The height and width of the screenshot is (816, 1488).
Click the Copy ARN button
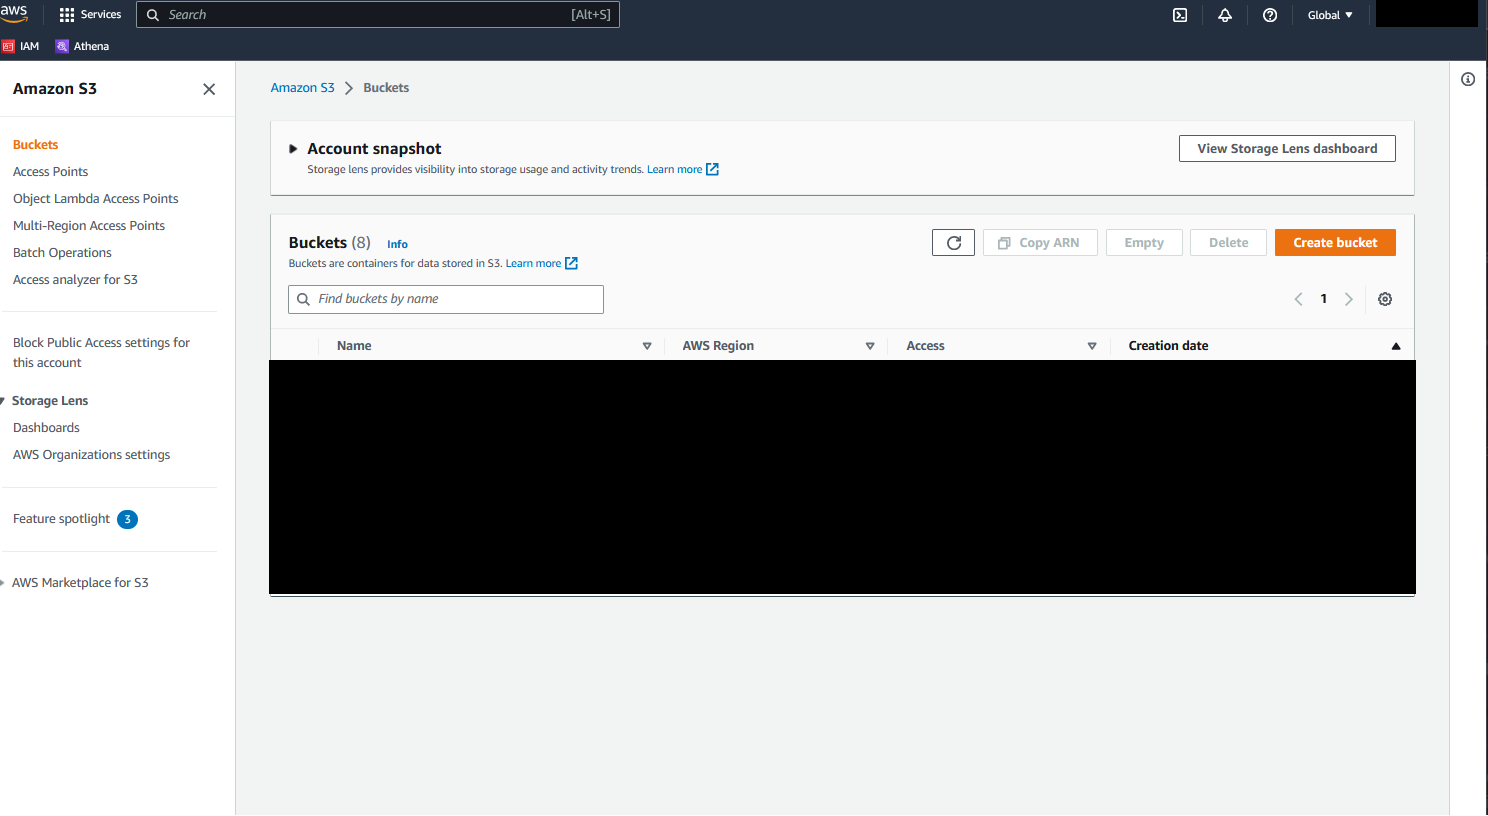[x=1040, y=243]
